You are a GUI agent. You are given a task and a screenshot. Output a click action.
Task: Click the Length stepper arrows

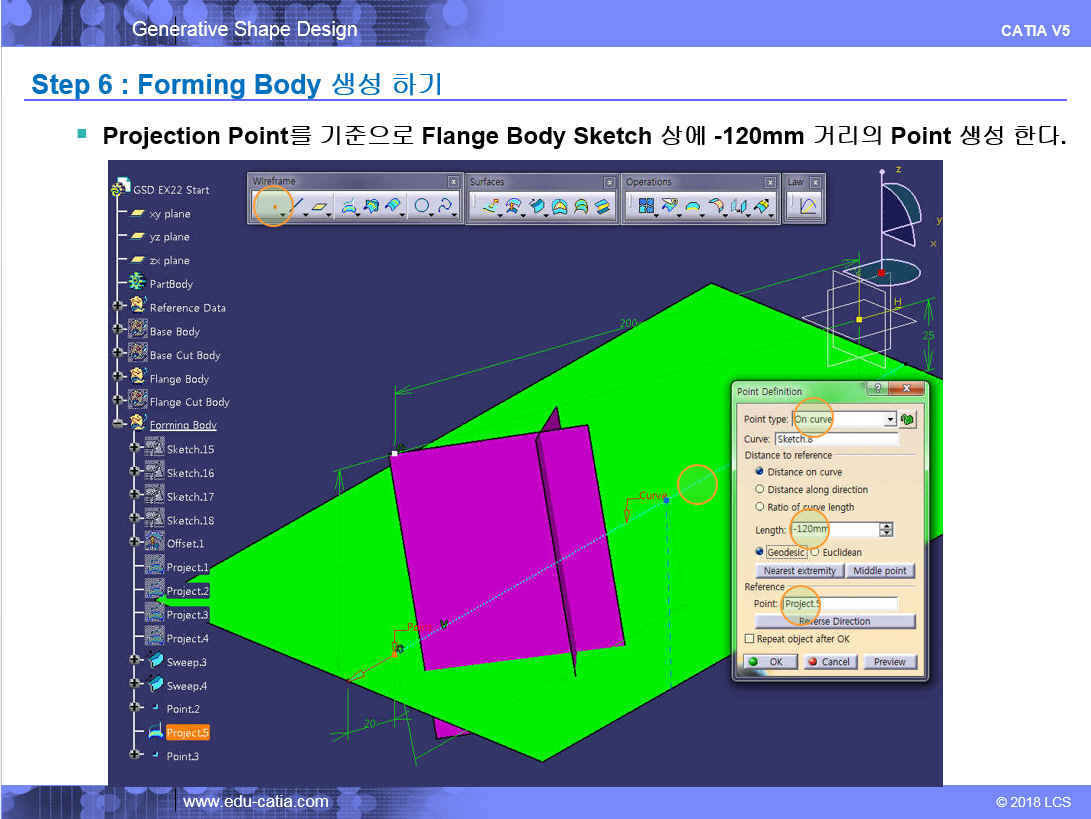[x=886, y=529]
